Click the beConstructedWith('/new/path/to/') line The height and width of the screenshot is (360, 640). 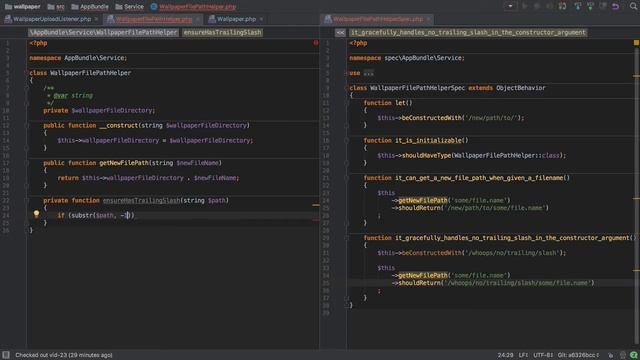point(451,118)
